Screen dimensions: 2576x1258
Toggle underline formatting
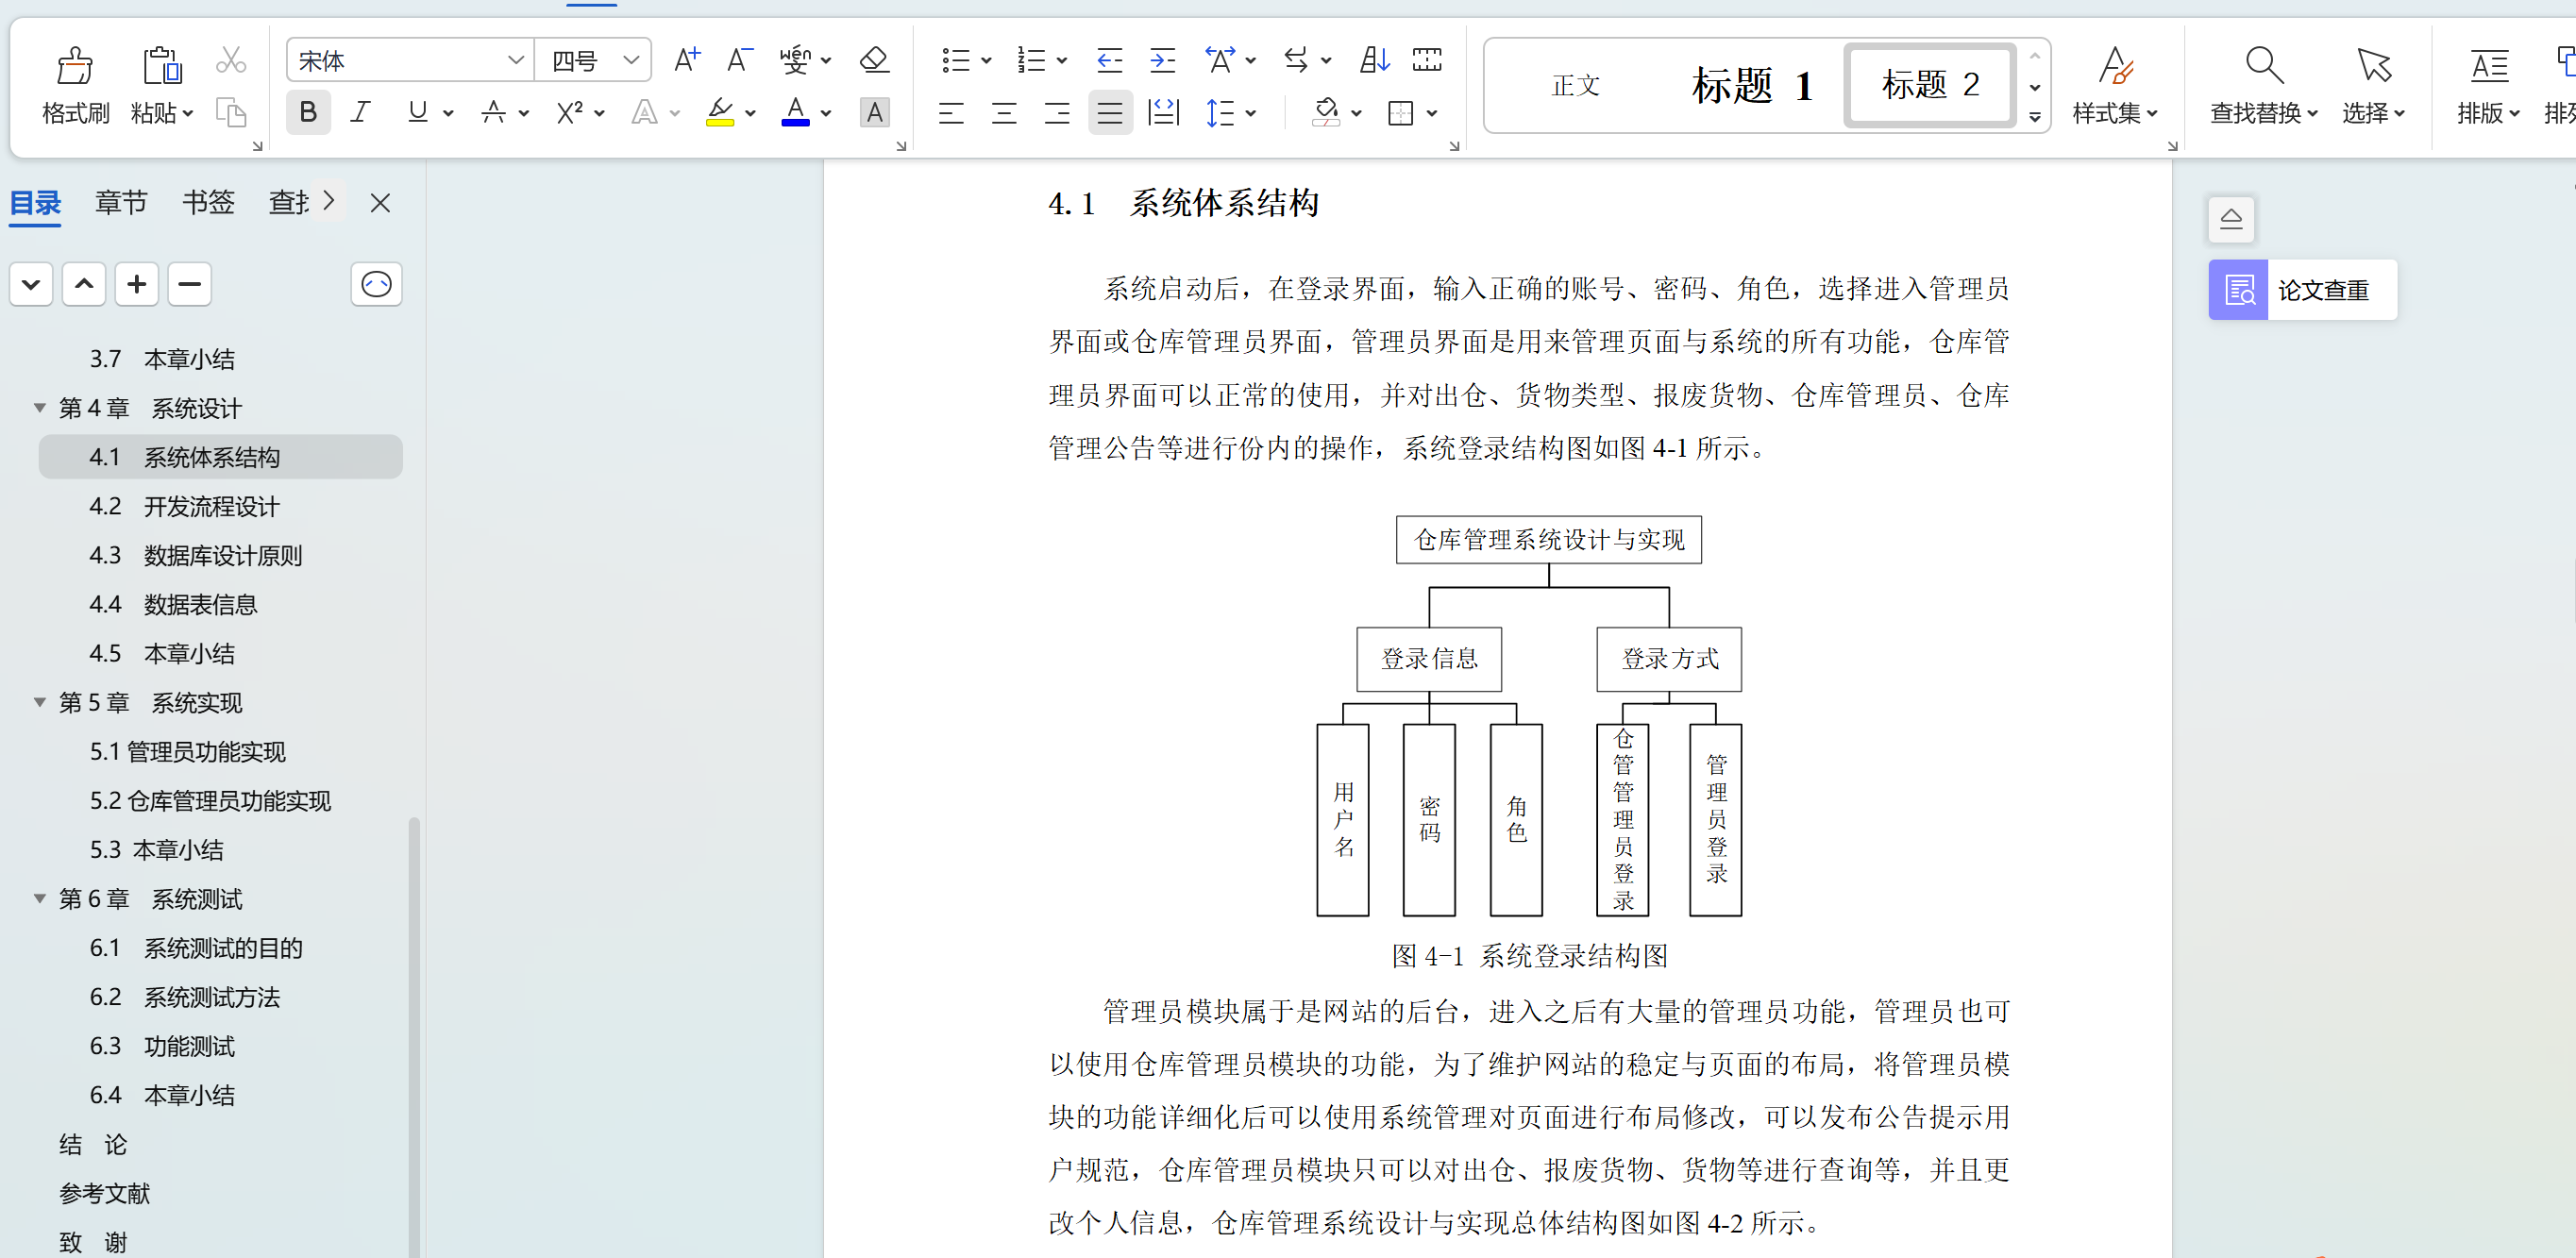coord(417,112)
